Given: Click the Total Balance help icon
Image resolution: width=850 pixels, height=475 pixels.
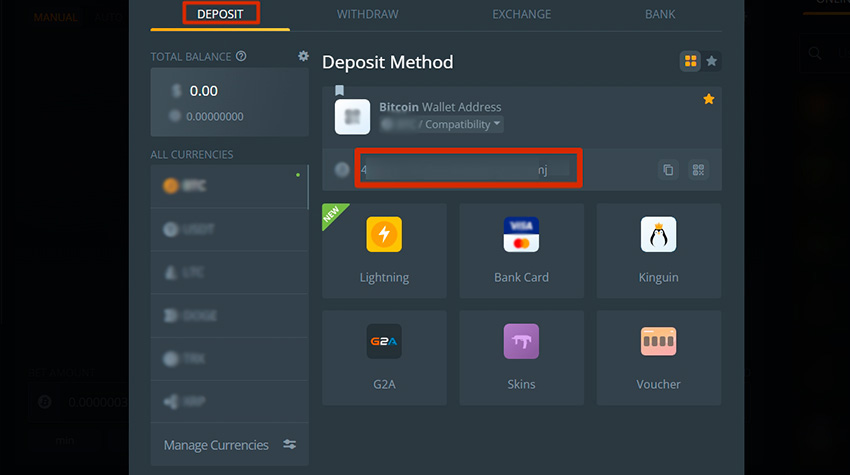Looking at the screenshot, I should tap(241, 57).
